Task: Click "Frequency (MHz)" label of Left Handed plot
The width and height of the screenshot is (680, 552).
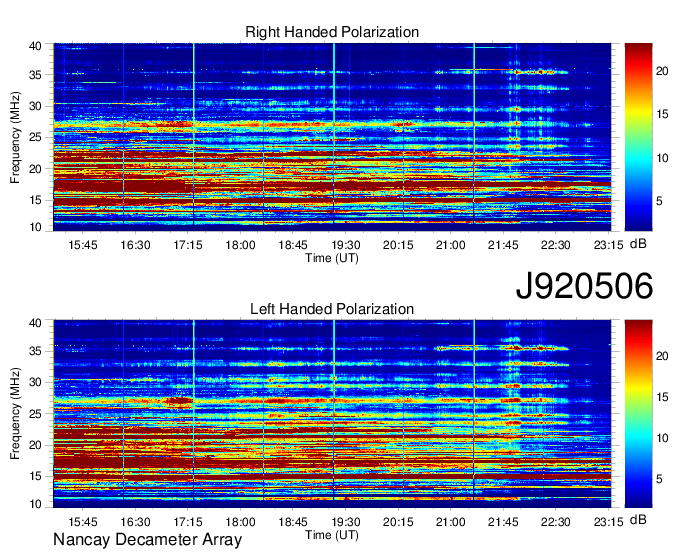Action: (x=15, y=414)
